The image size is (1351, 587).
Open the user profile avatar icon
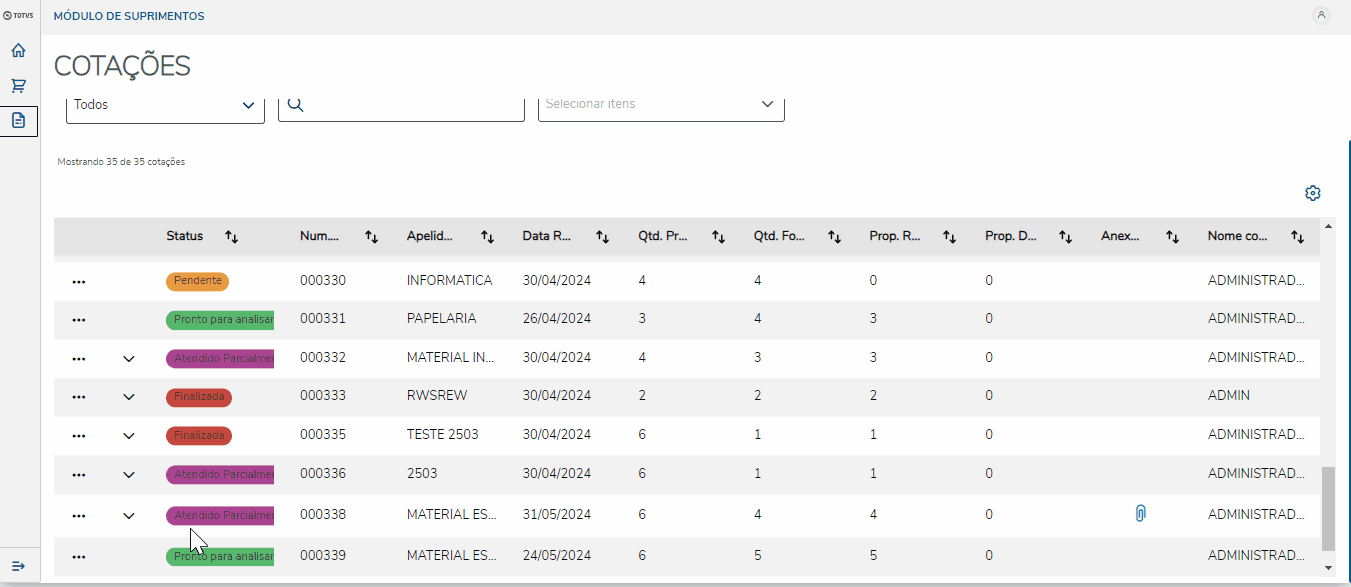1321,15
